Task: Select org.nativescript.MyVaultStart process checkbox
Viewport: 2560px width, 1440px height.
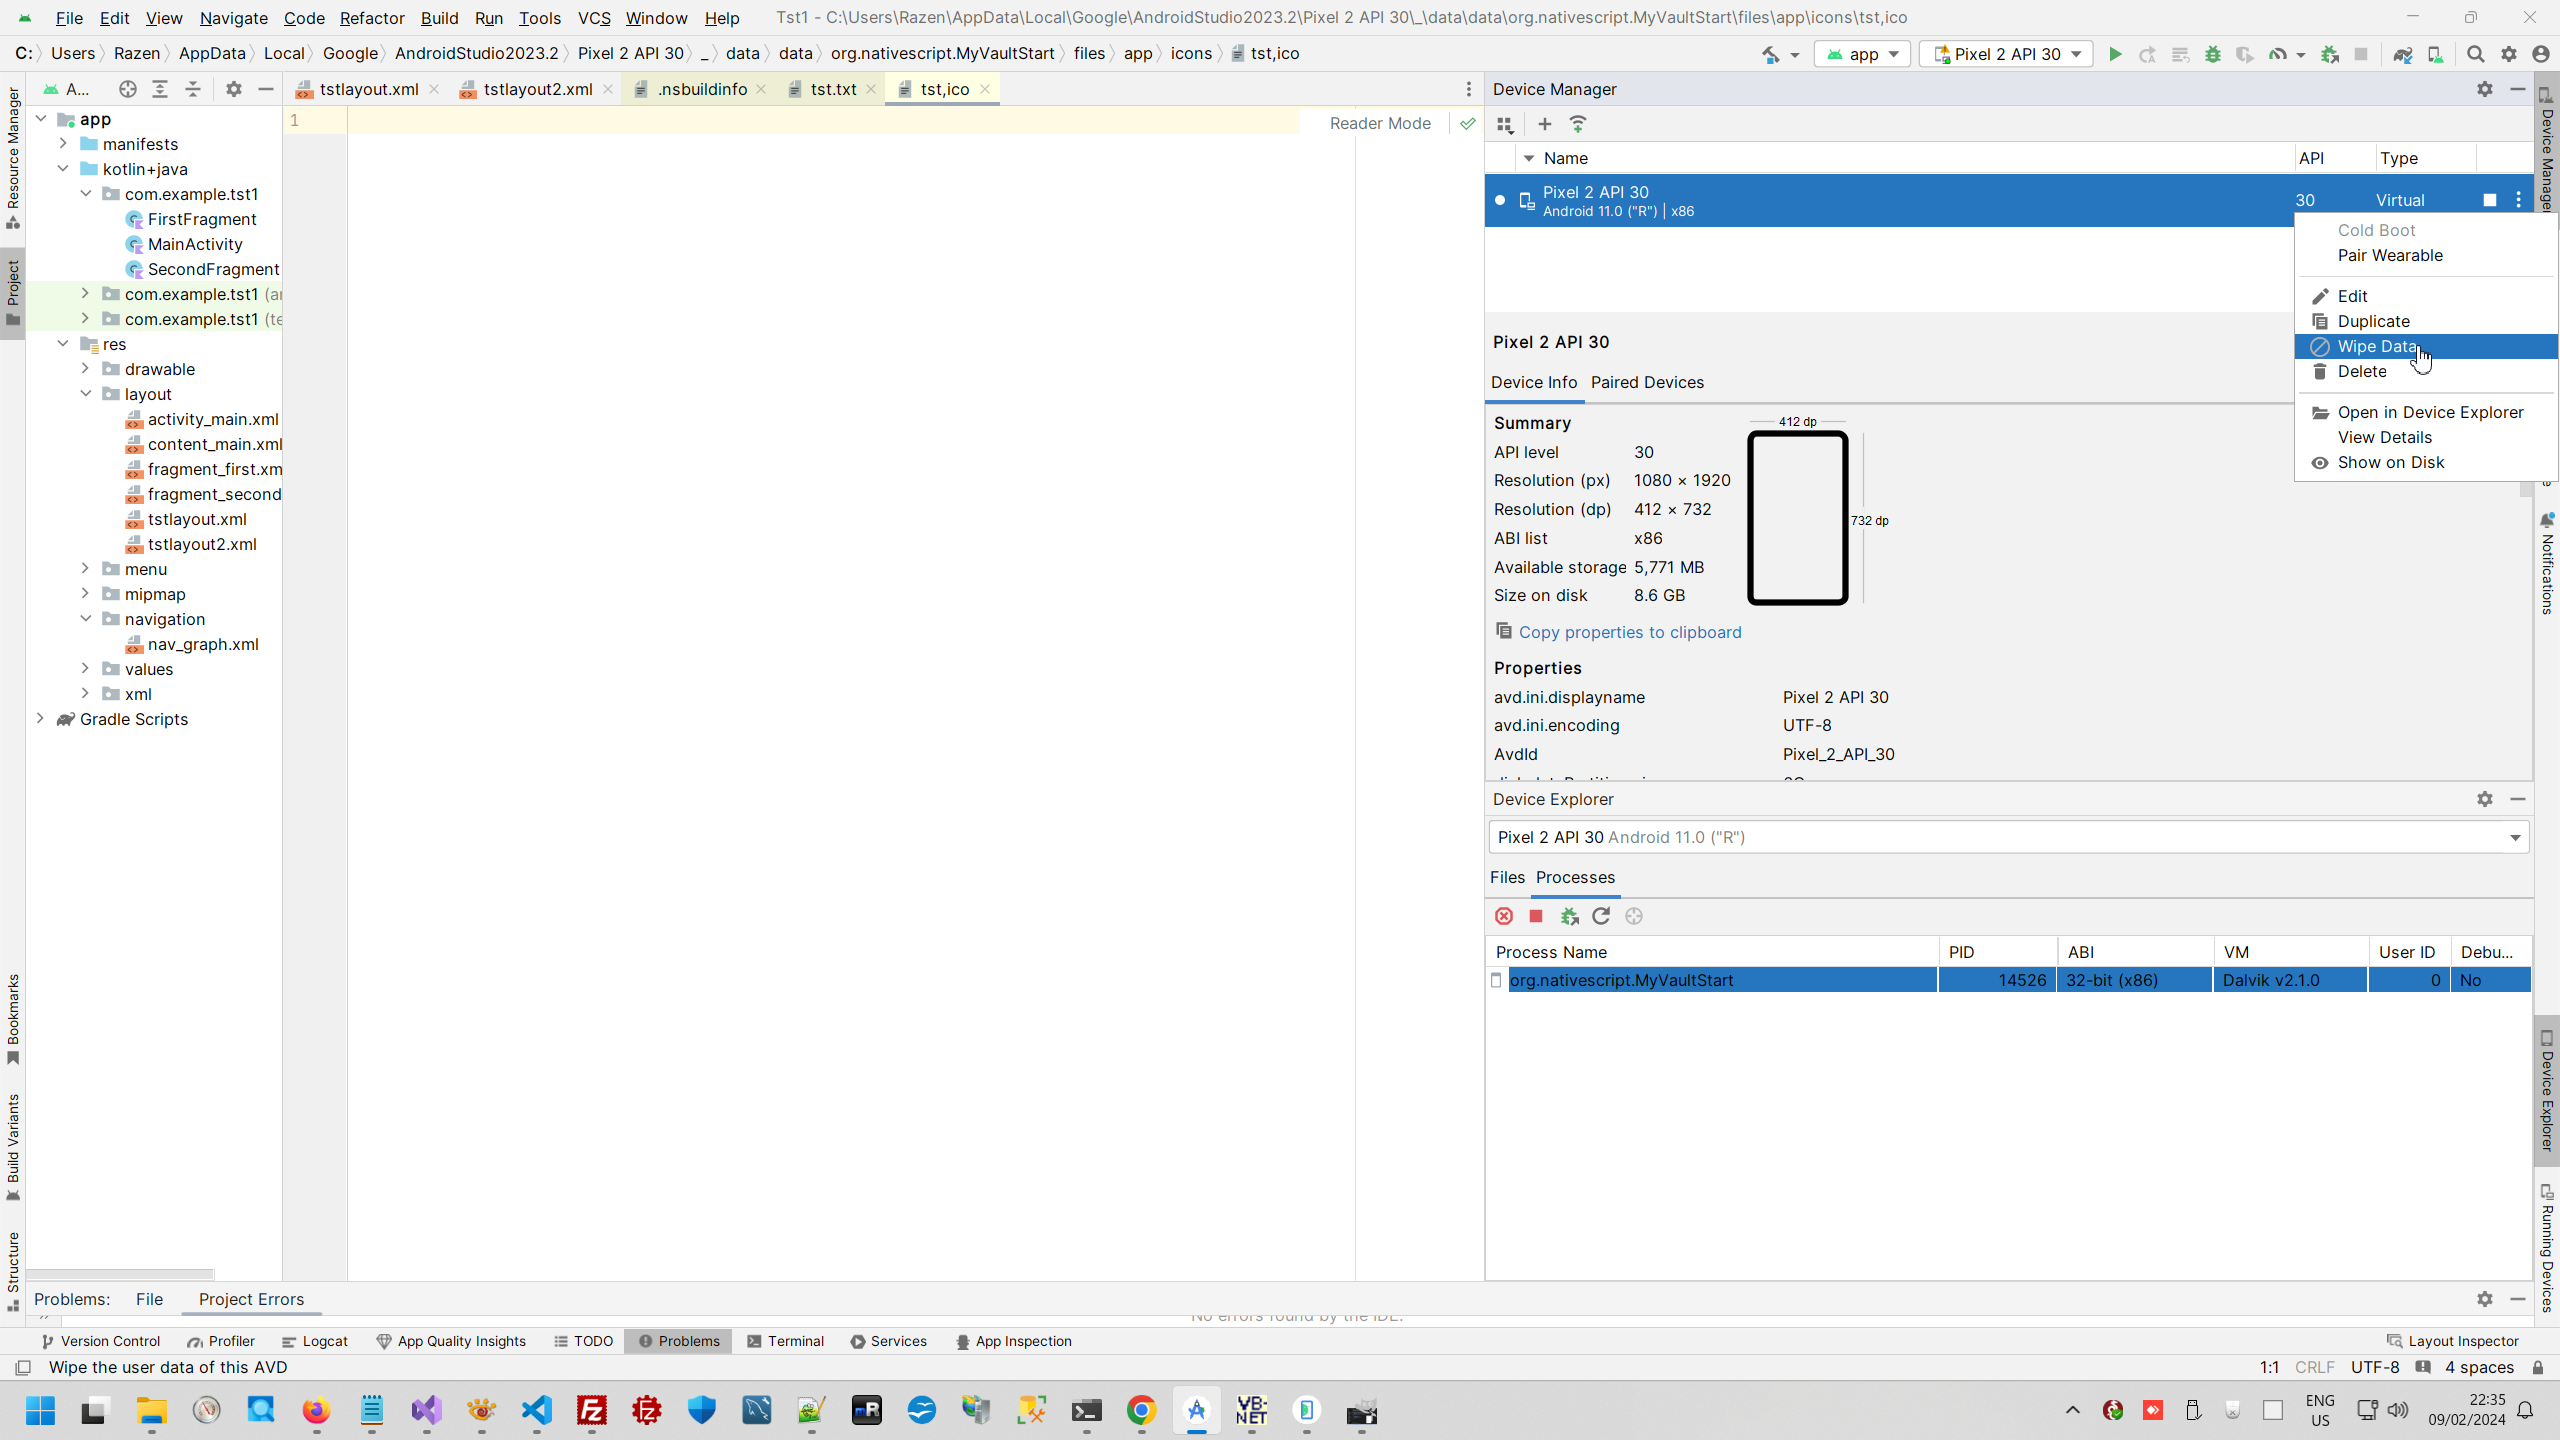Action: [x=1496, y=980]
